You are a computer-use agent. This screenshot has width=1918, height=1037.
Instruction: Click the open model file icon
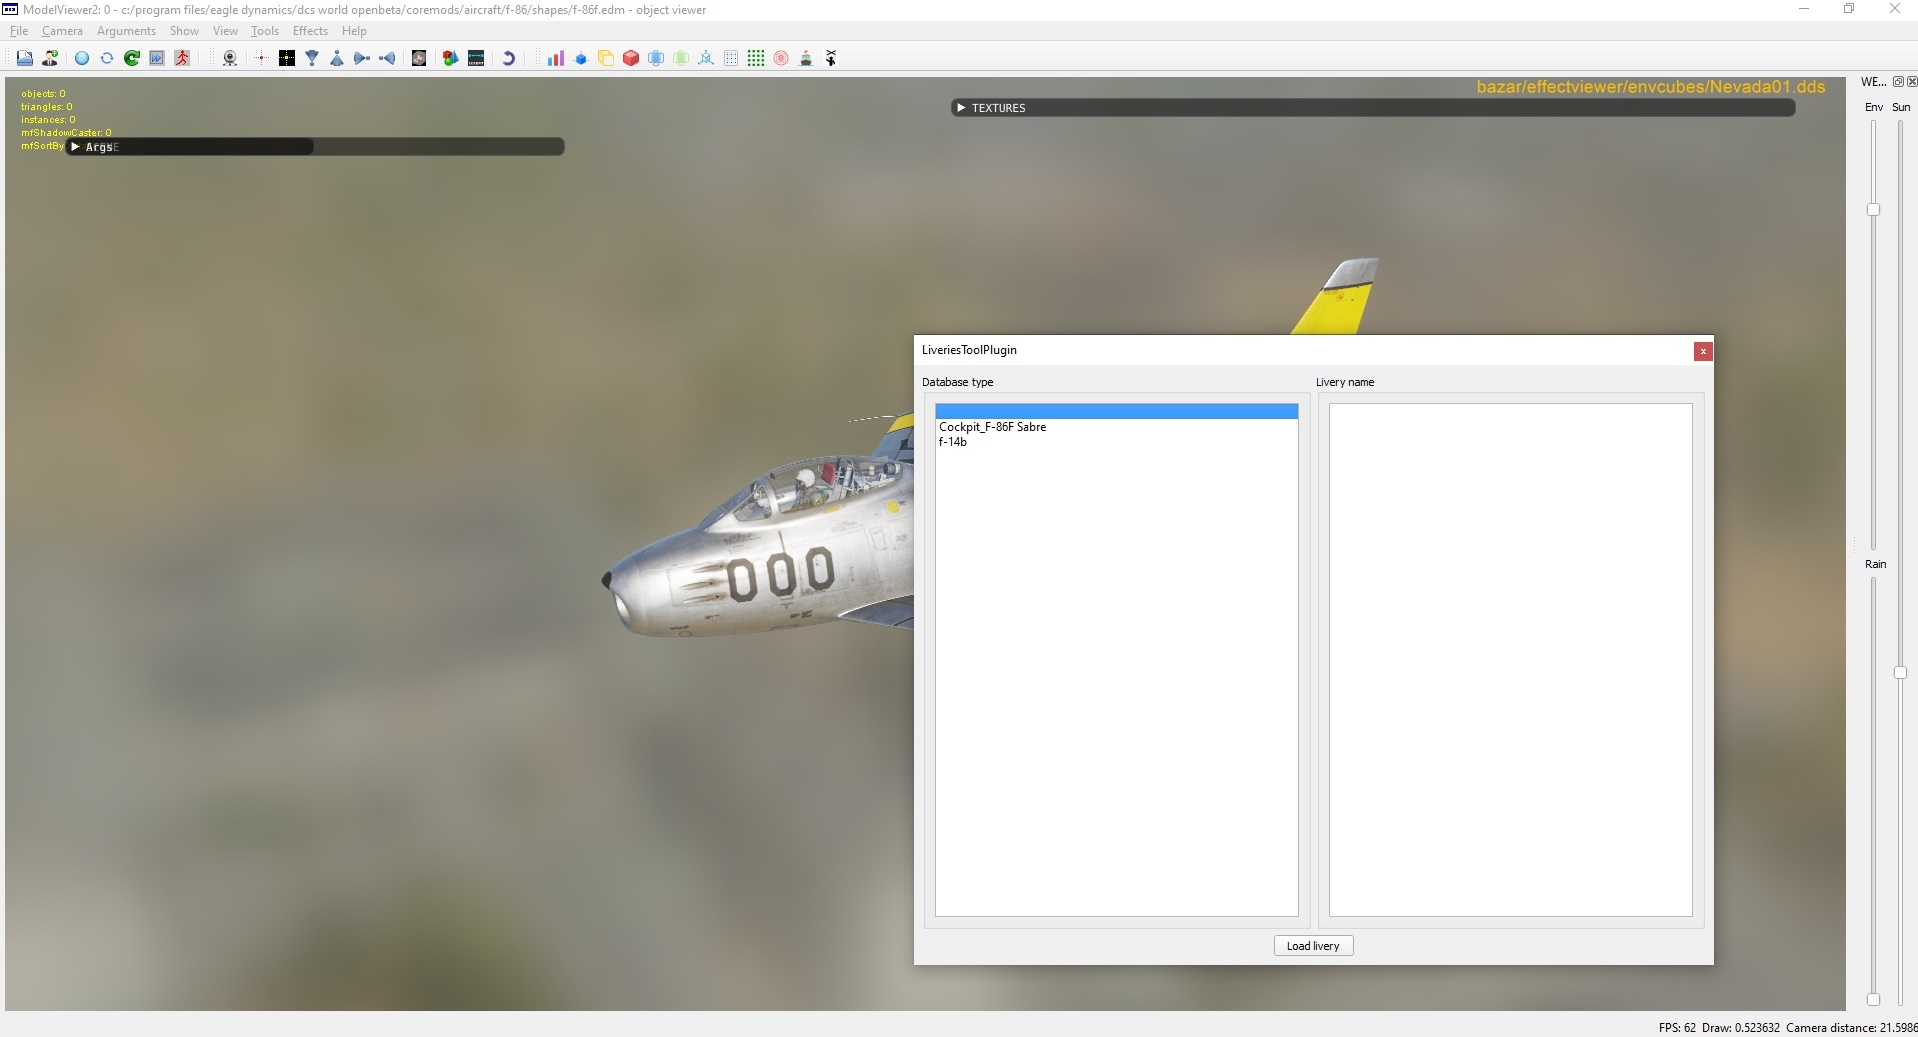[24, 58]
